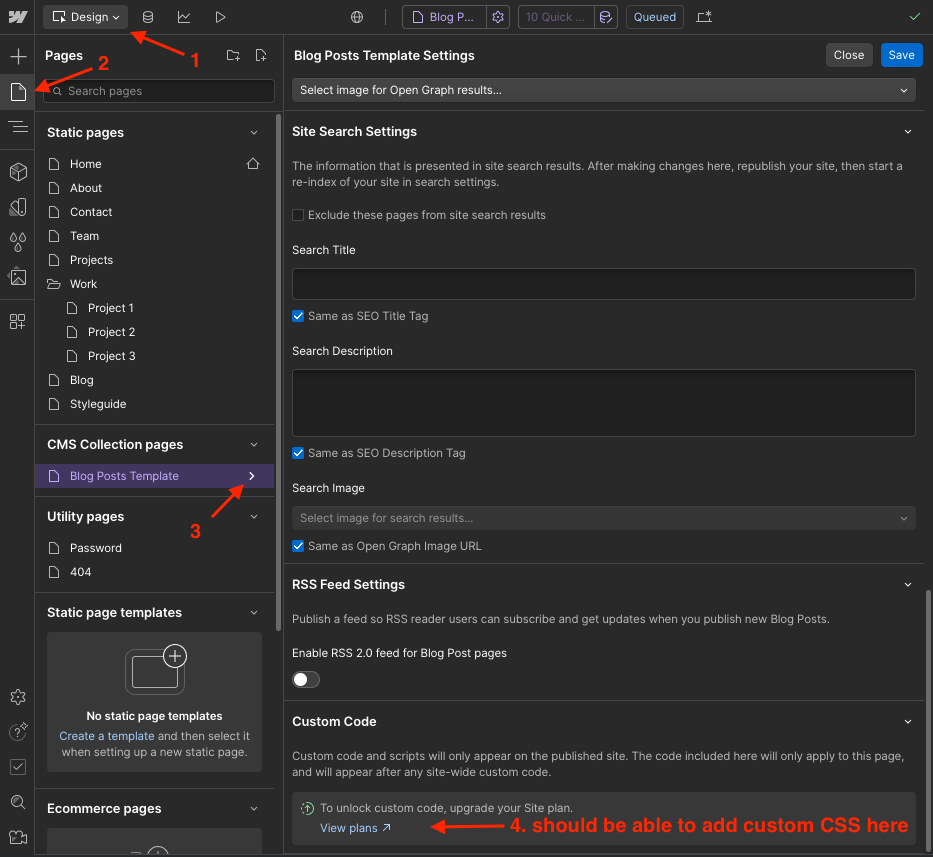Uncheck Same as SEO Title Tag
Viewport: 933px width, 857px height.
[297, 315]
